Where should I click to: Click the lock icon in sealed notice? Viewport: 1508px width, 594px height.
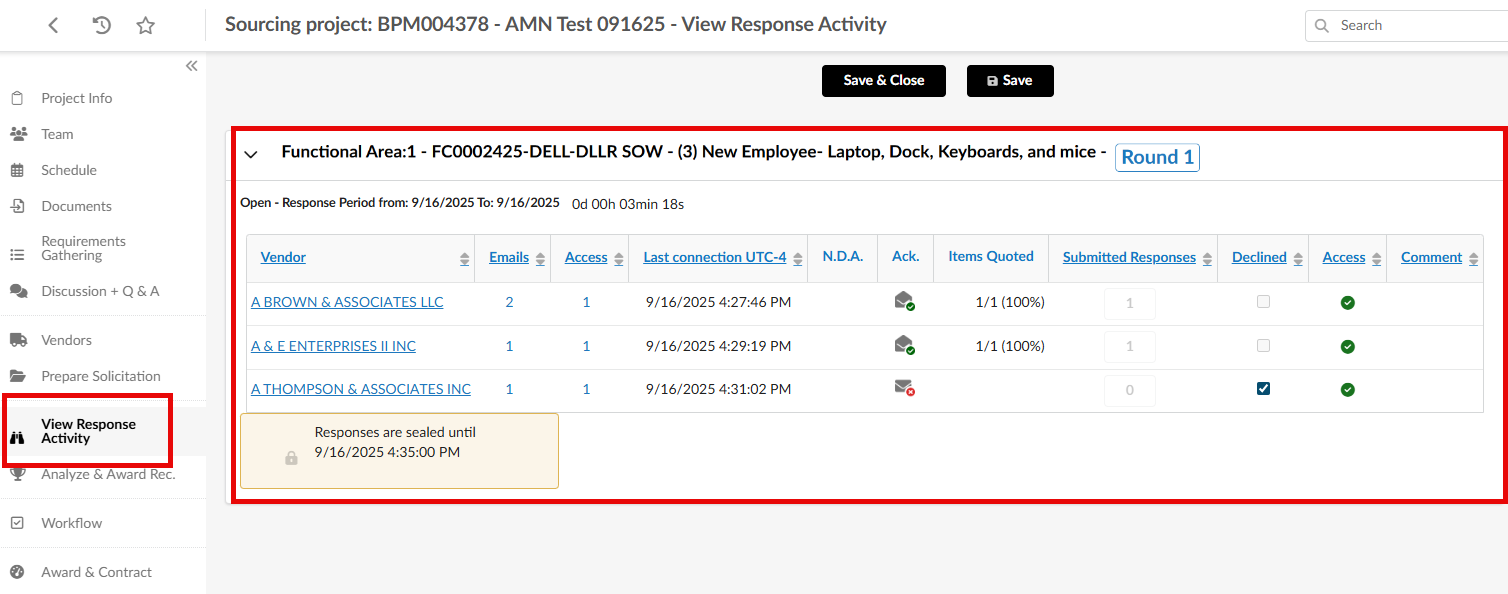pos(291,458)
